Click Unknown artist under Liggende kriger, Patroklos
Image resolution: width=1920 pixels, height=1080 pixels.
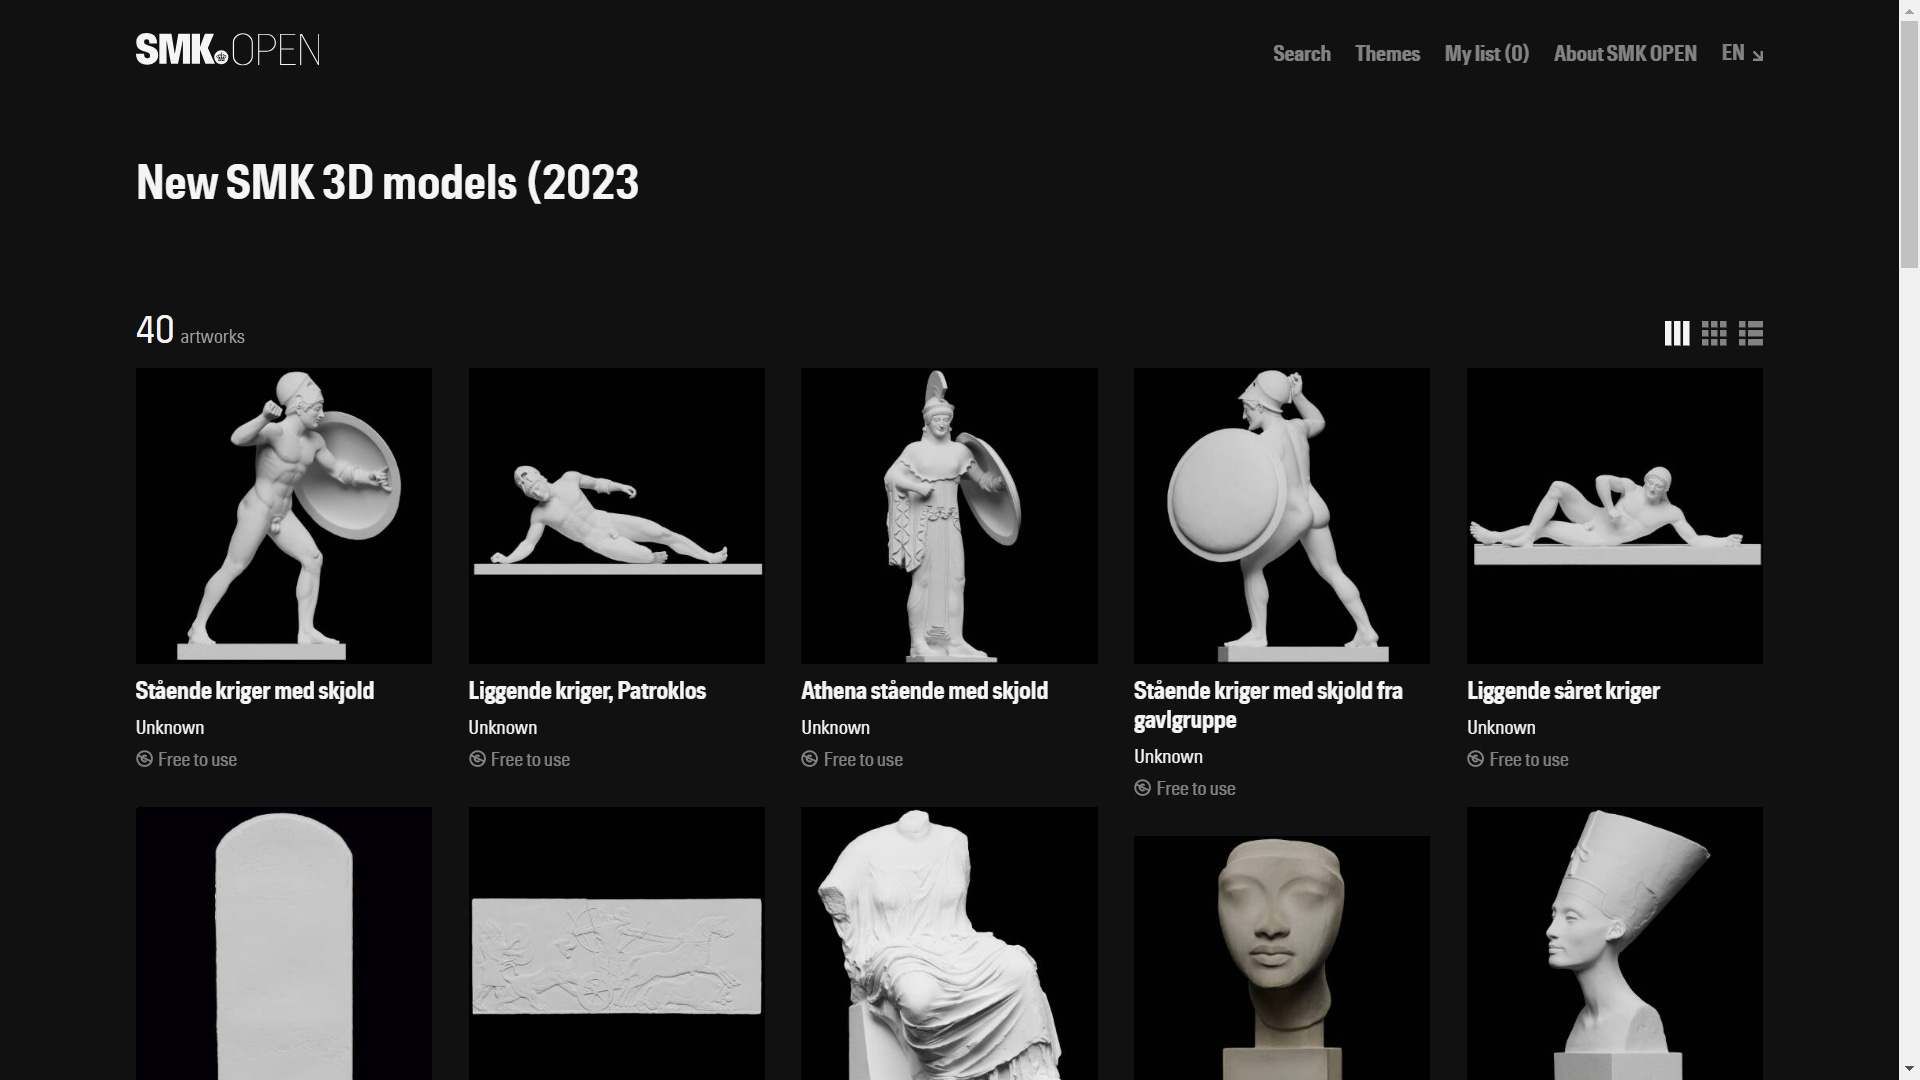tap(503, 728)
